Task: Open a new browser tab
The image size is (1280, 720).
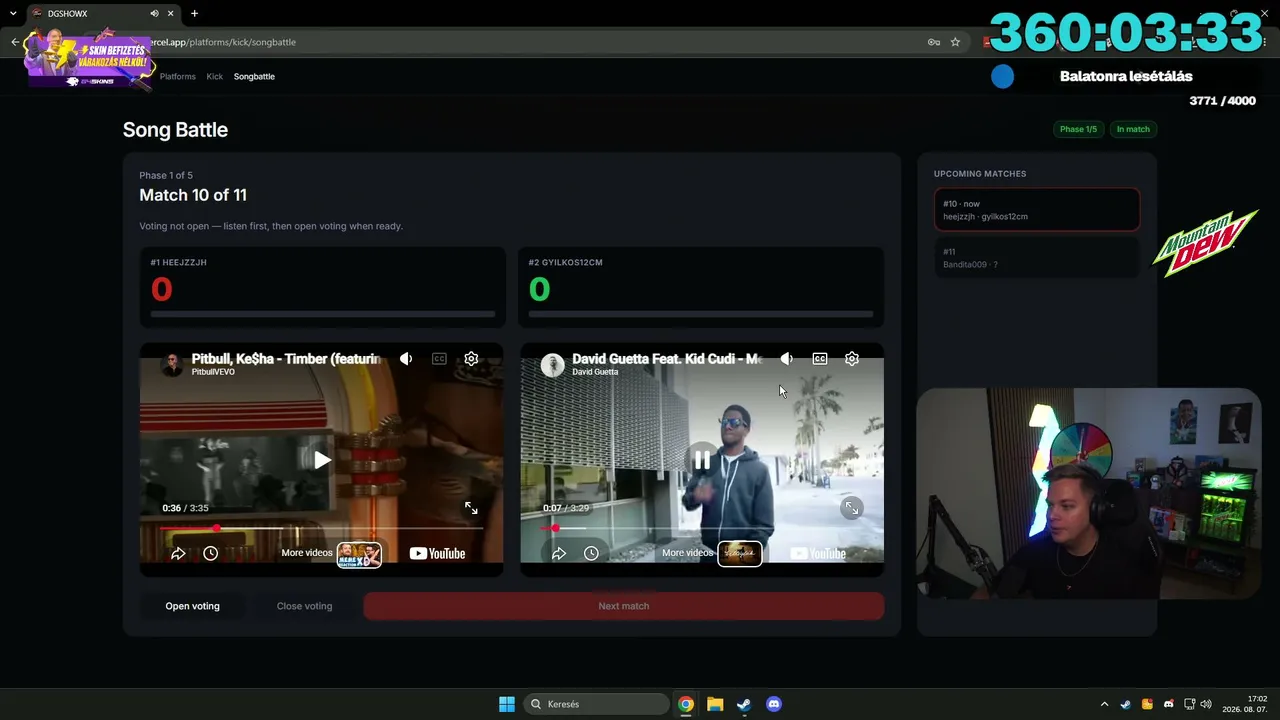Action: coord(194,14)
